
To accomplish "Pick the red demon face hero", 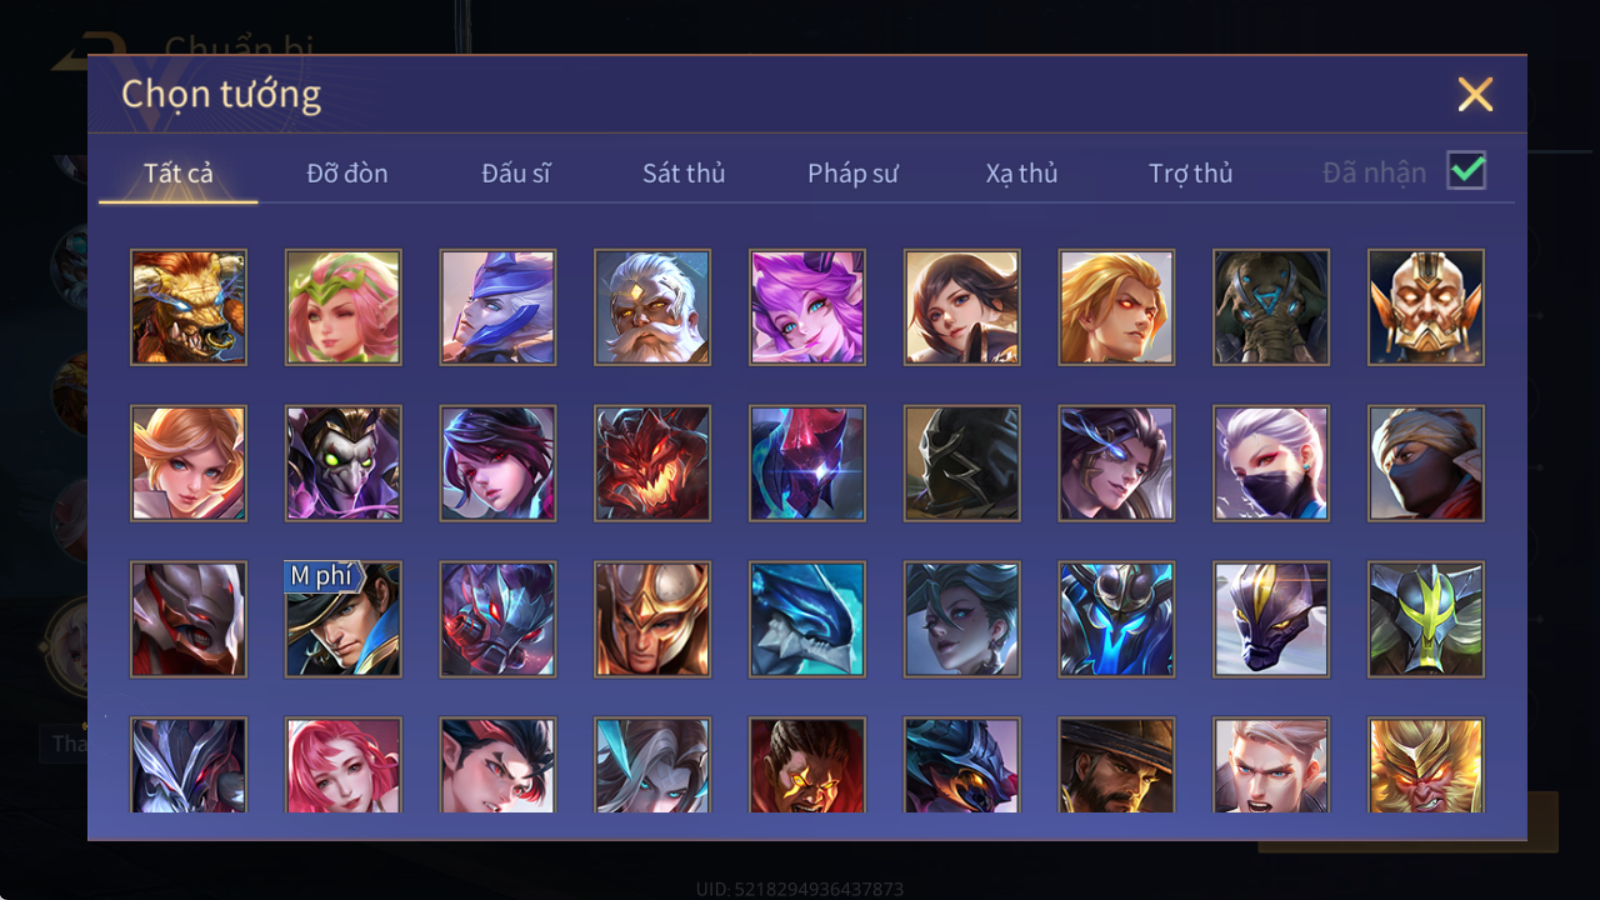I will (x=652, y=463).
